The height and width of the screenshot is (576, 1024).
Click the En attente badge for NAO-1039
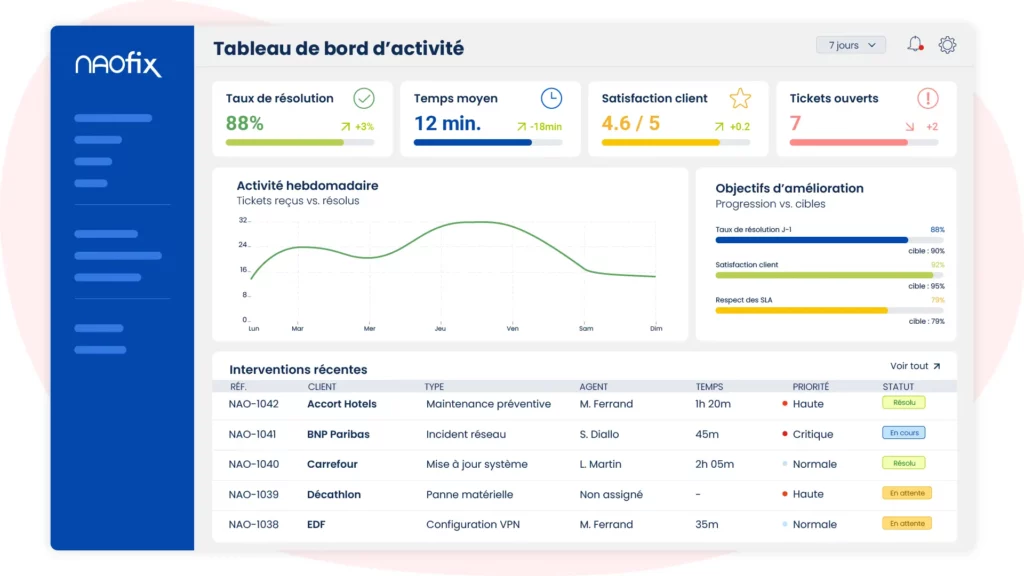click(907, 493)
